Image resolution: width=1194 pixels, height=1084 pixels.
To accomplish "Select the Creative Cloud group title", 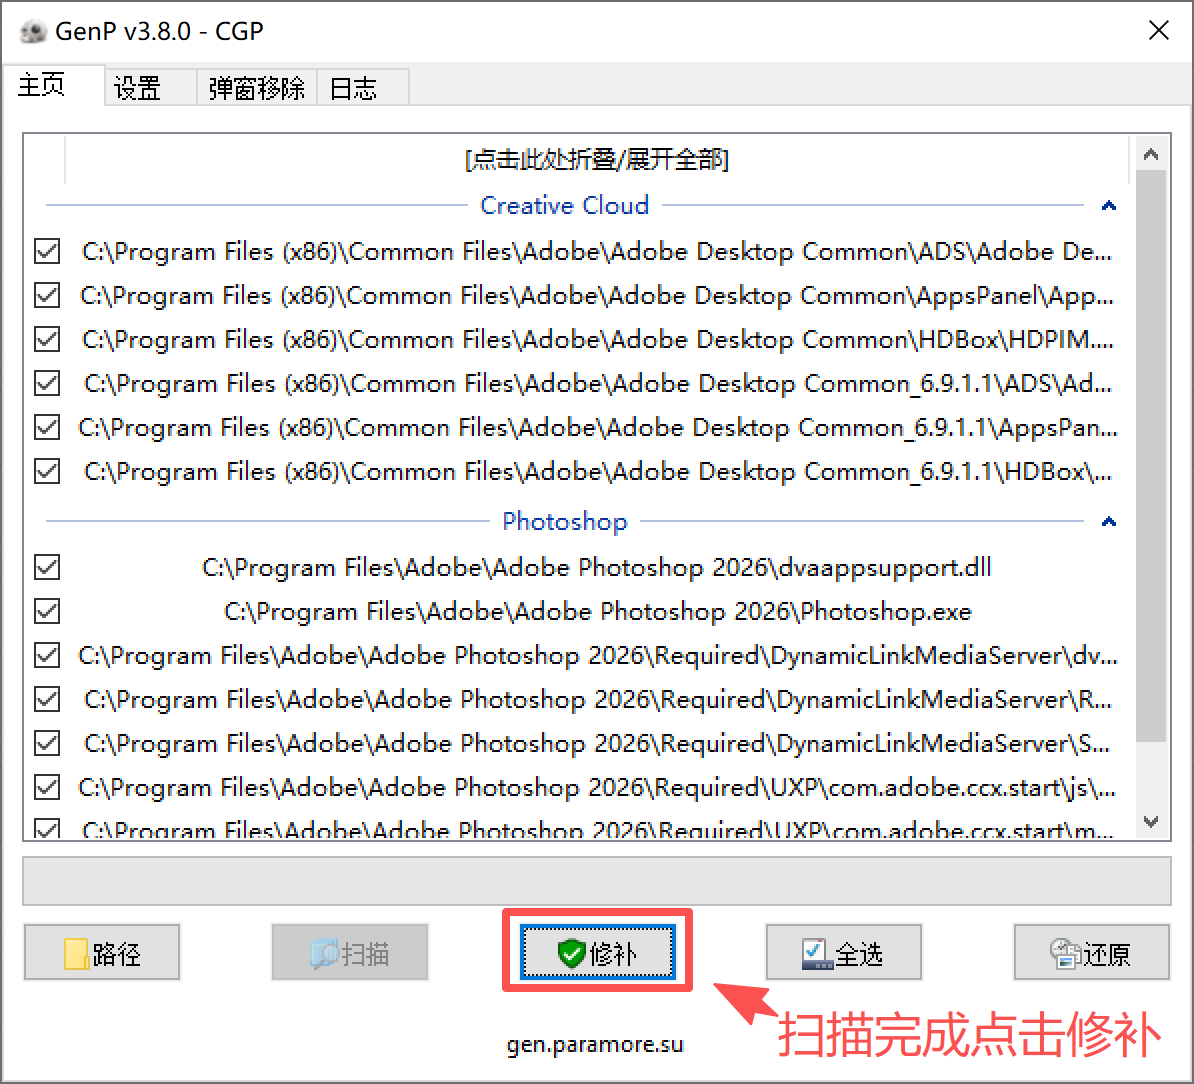I will click(564, 206).
